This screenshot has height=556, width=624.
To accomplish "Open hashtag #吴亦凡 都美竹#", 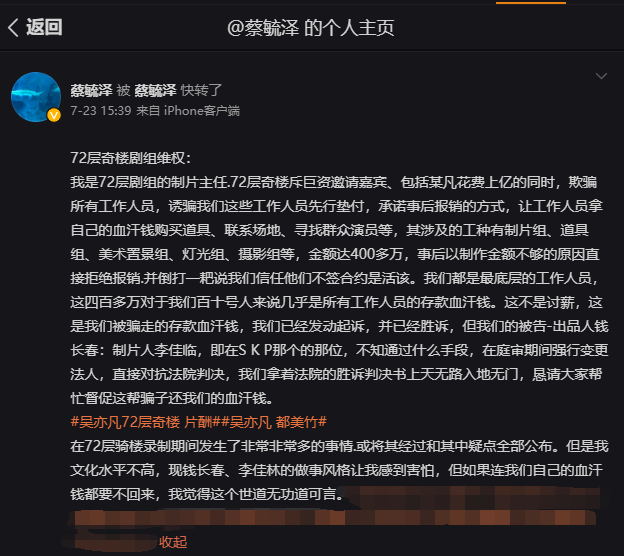I will point(274,422).
